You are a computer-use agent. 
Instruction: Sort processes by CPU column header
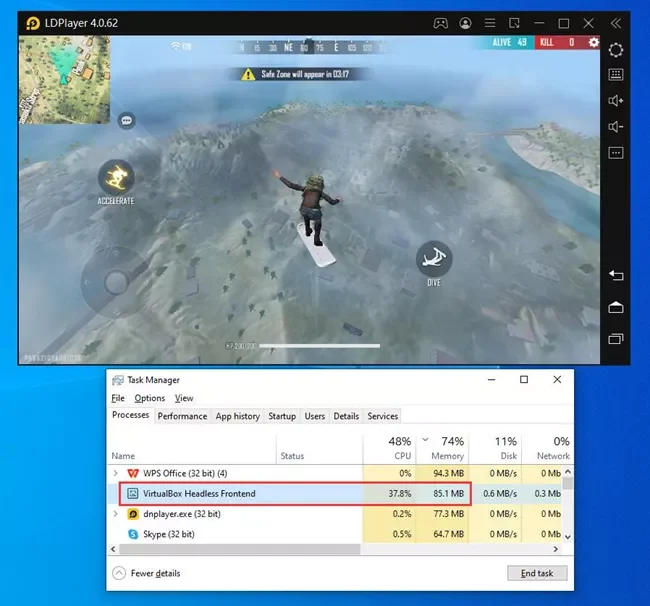(389, 449)
